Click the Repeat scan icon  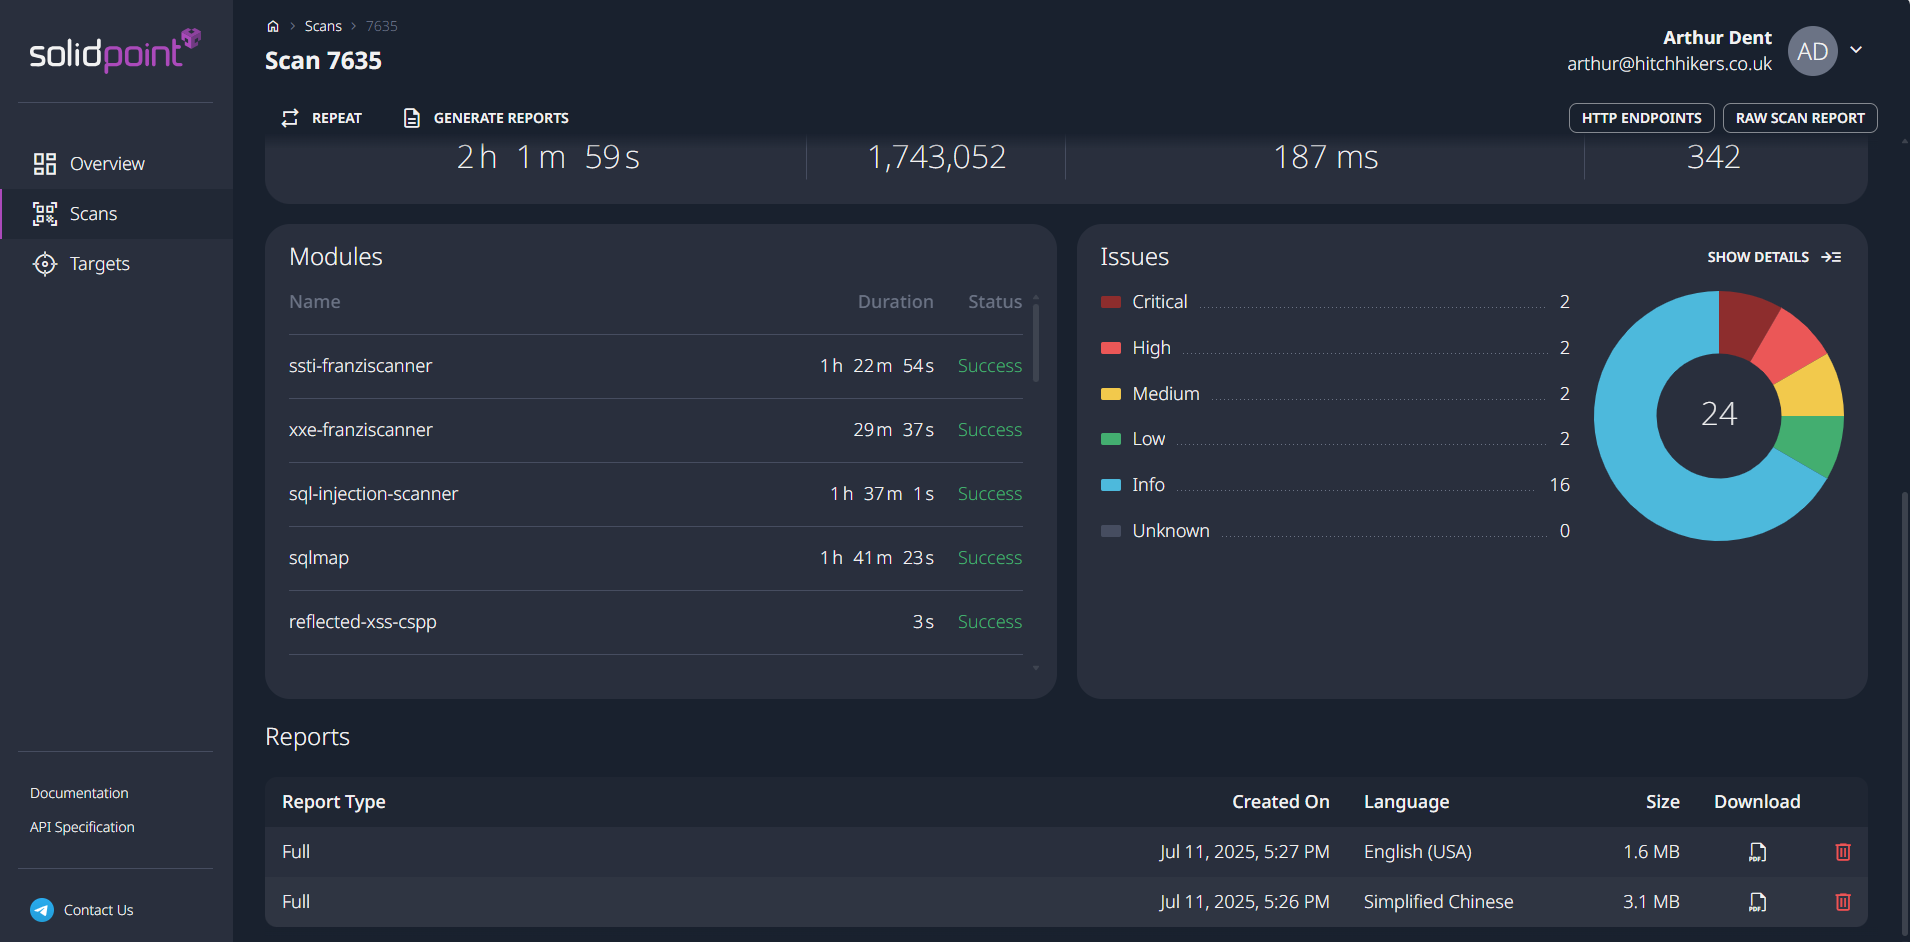pyautogui.click(x=289, y=117)
